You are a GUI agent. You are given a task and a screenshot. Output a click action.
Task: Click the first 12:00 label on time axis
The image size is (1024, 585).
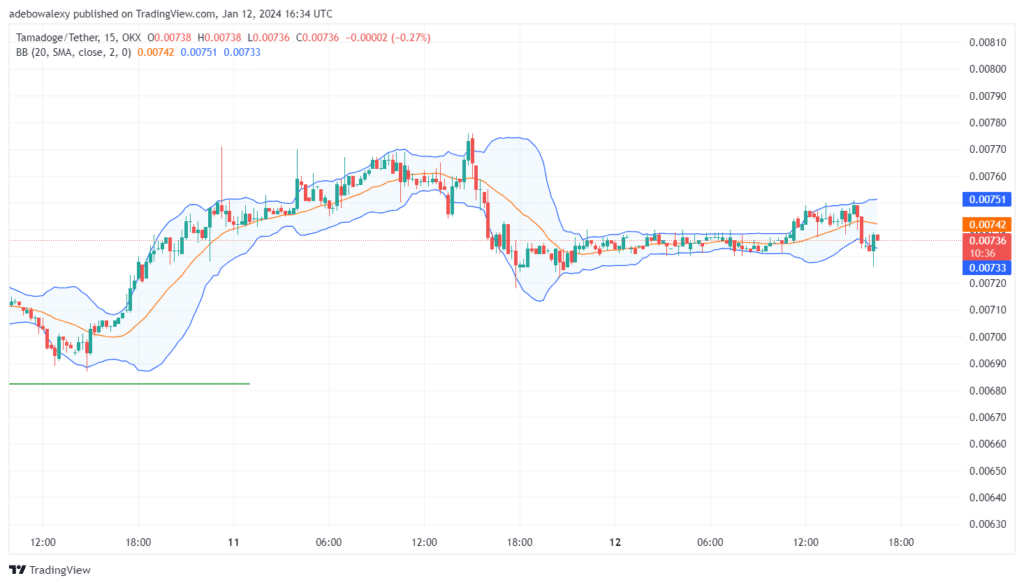[x=43, y=542]
